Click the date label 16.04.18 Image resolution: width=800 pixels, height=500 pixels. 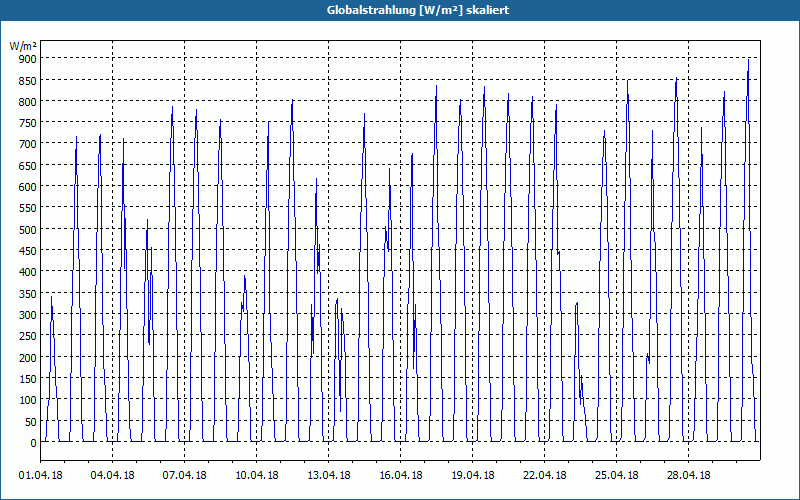401,476
